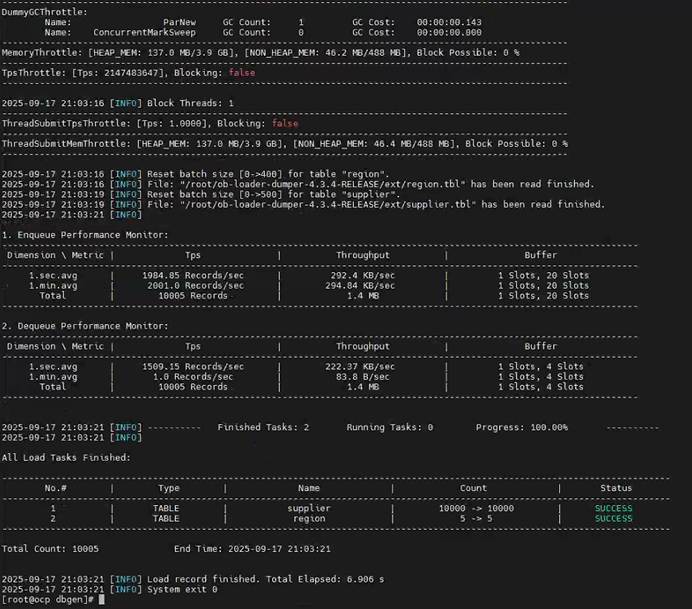Click the DummyGCThrottle: heading text

tap(45, 12)
